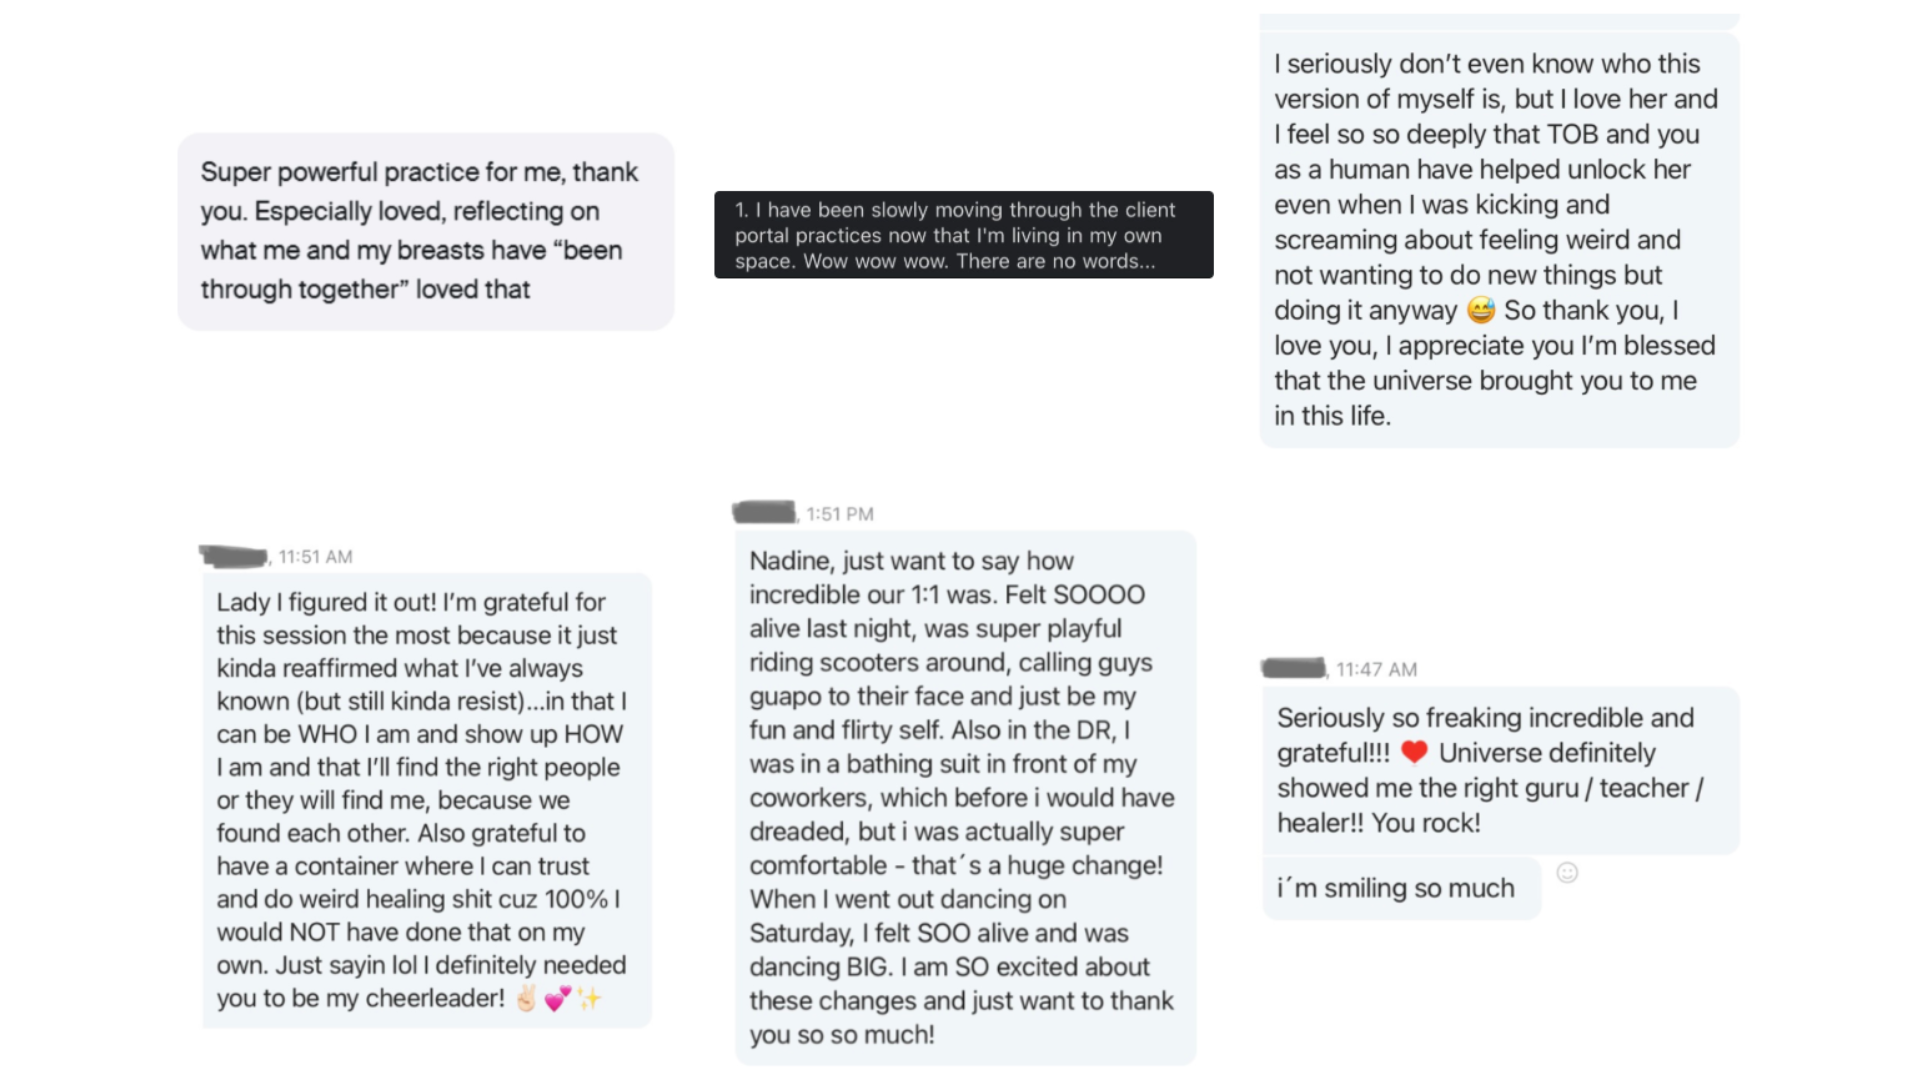1920x1080 pixels.
Task: Click the 1:51 PM timestamp
Action: pyautogui.click(x=840, y=514)
